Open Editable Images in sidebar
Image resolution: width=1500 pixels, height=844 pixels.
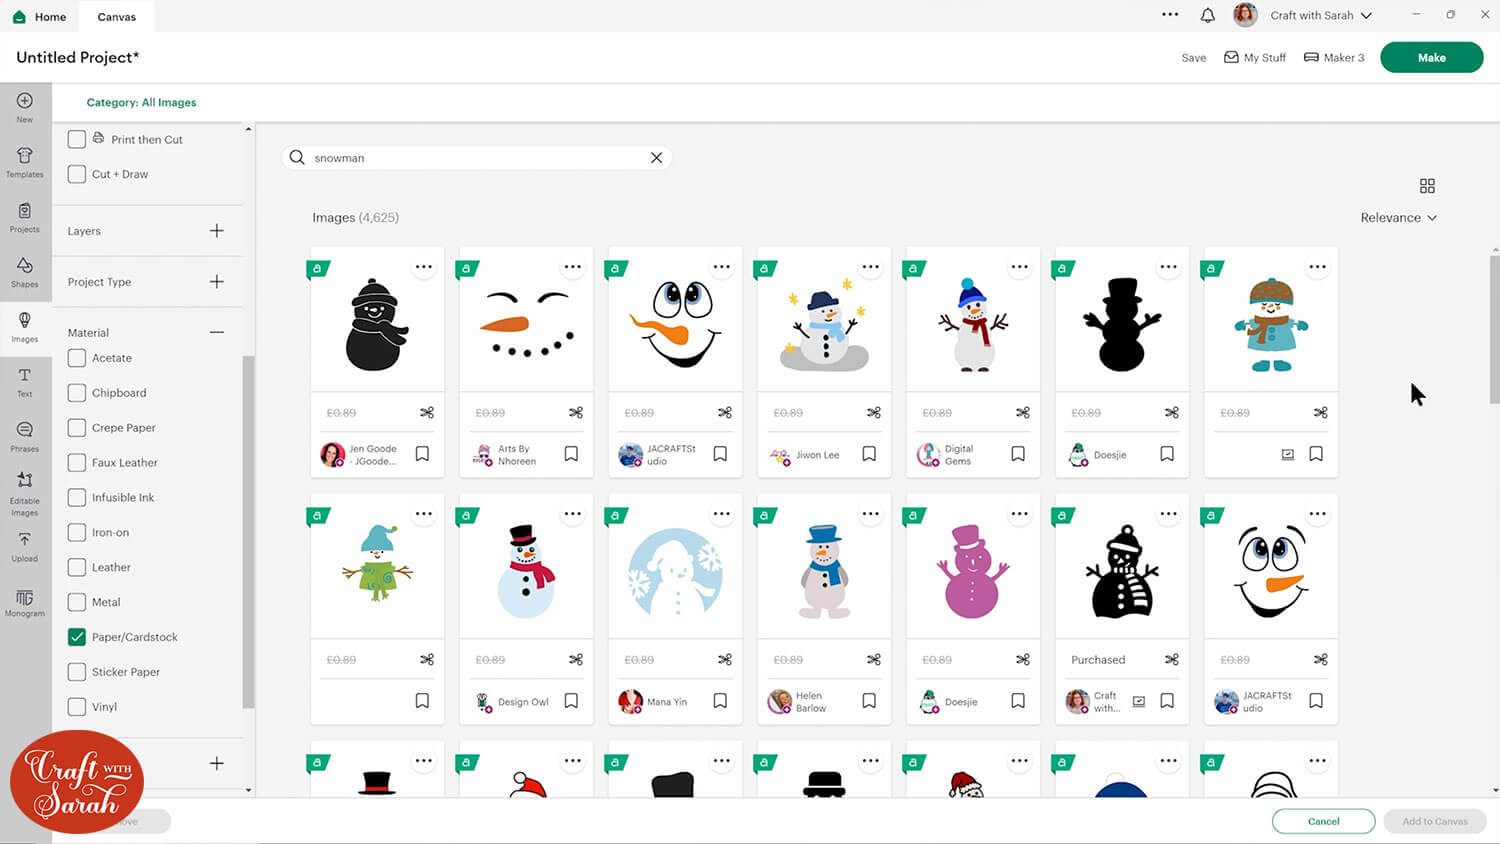25,494
